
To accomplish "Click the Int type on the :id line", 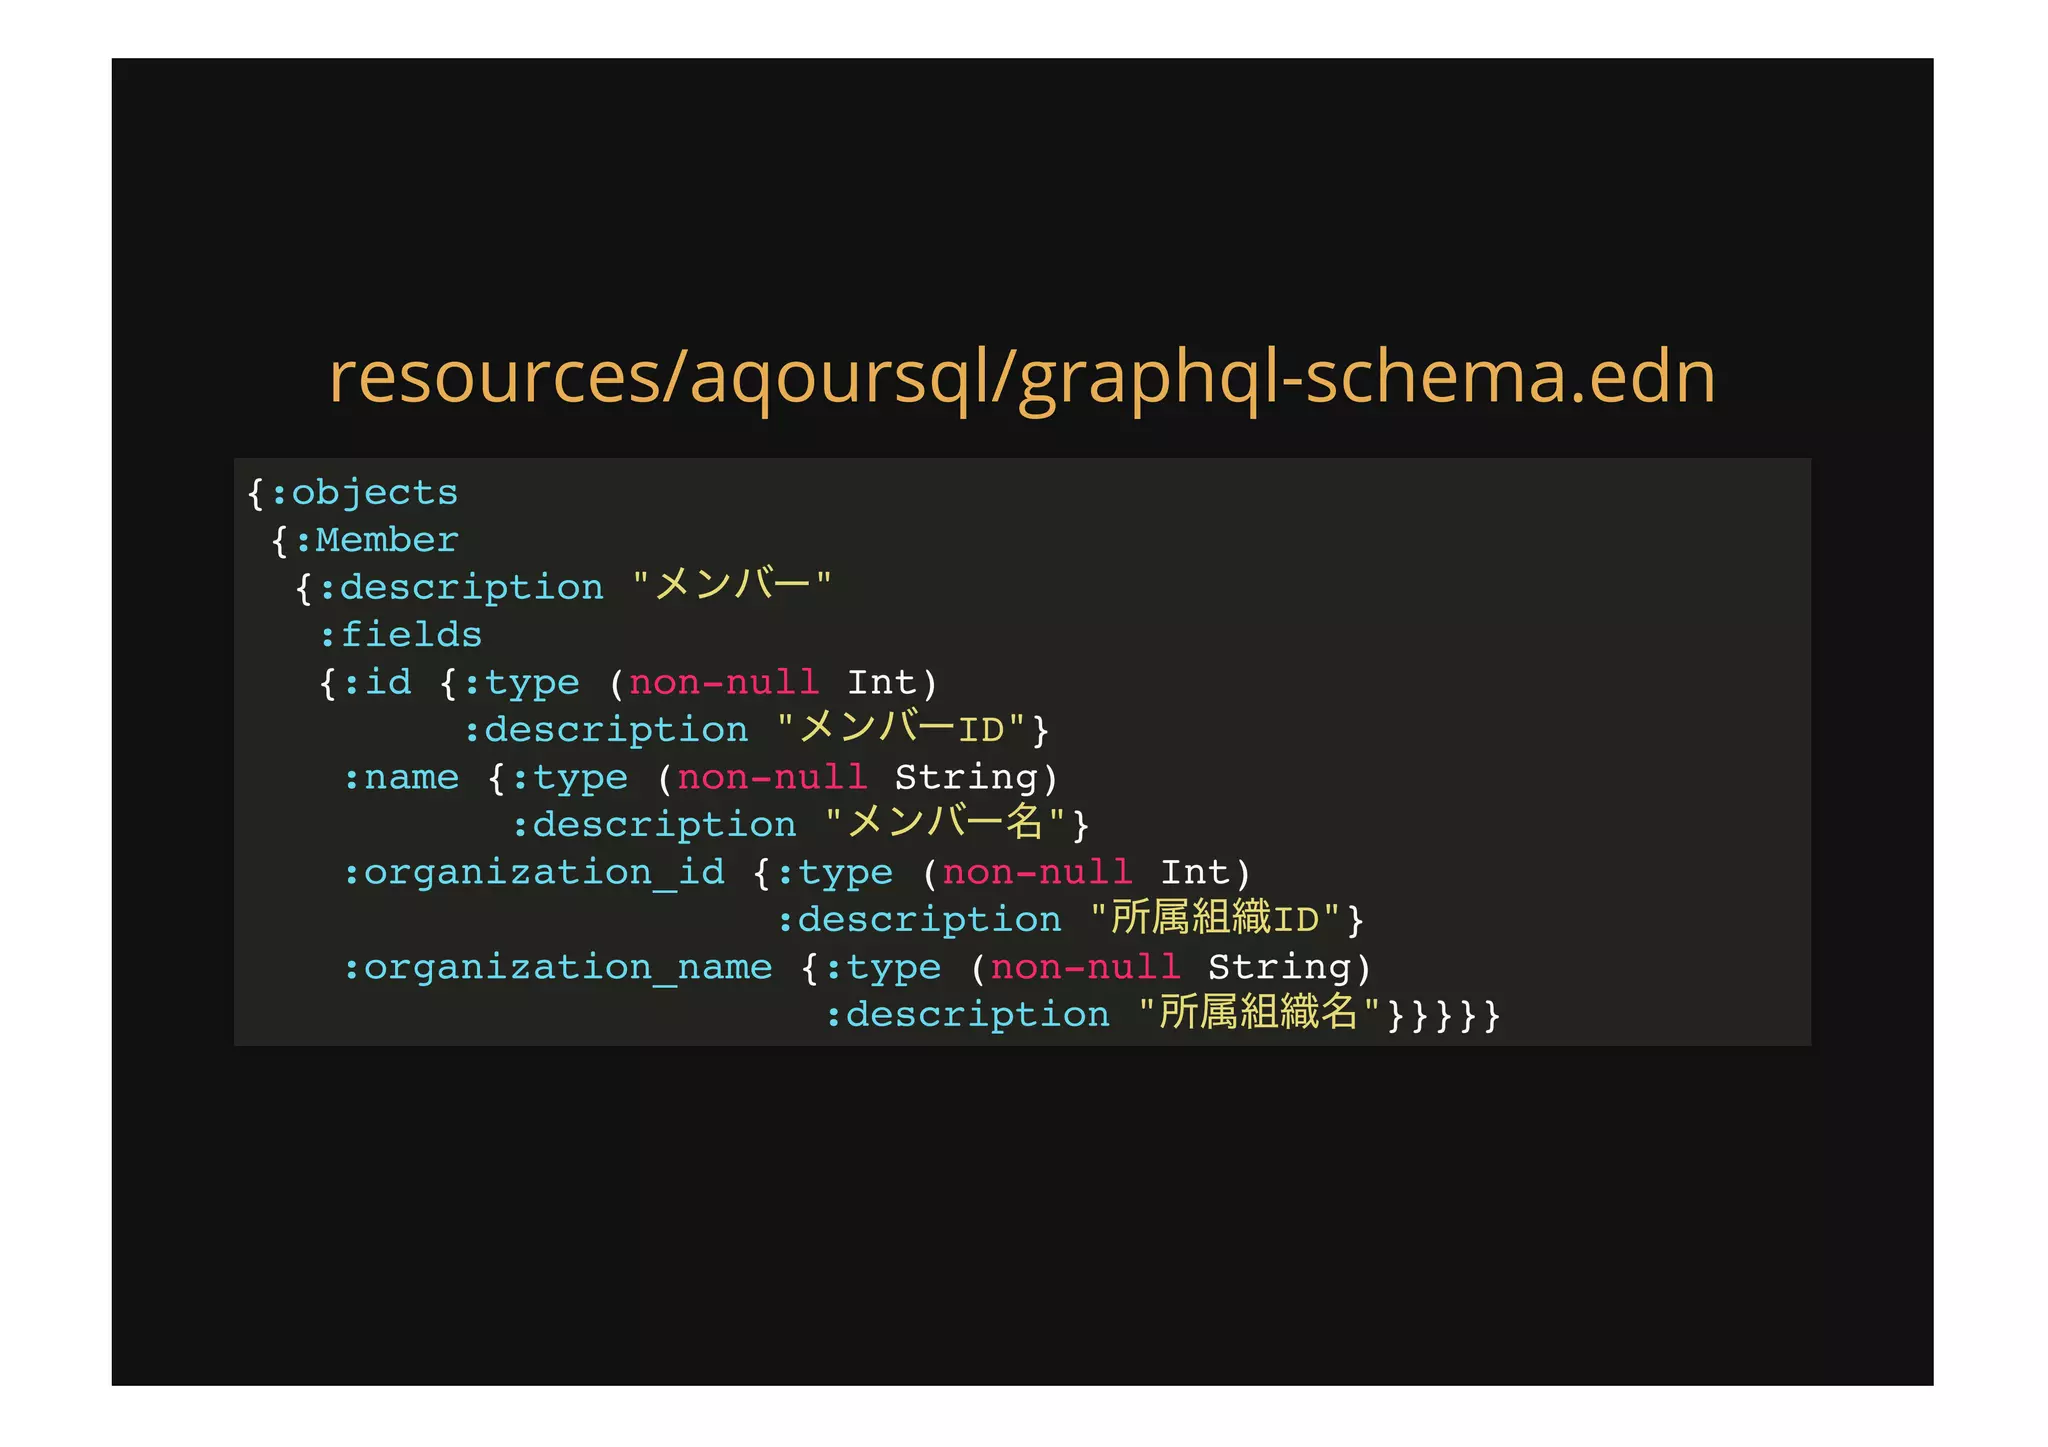I will pyautogui.click(x=881, y=683).
